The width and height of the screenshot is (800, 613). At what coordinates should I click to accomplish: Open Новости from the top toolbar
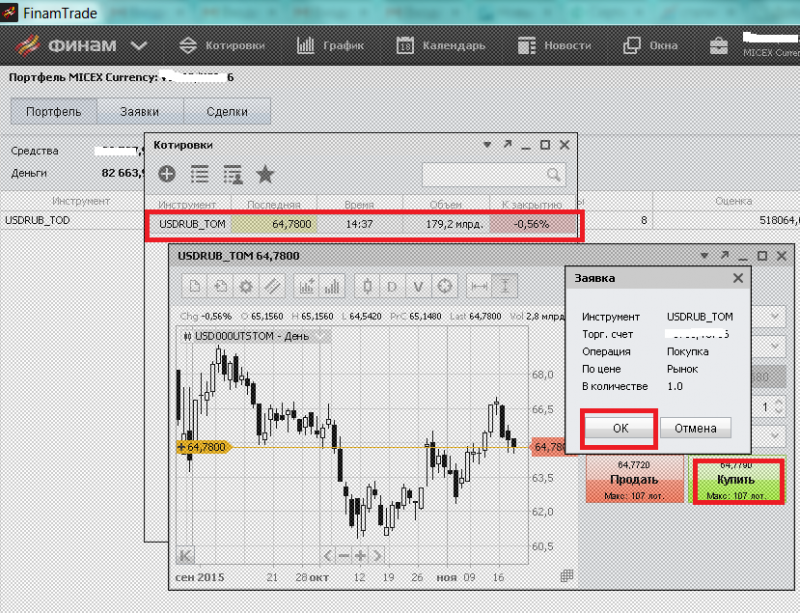pos(555,45)
